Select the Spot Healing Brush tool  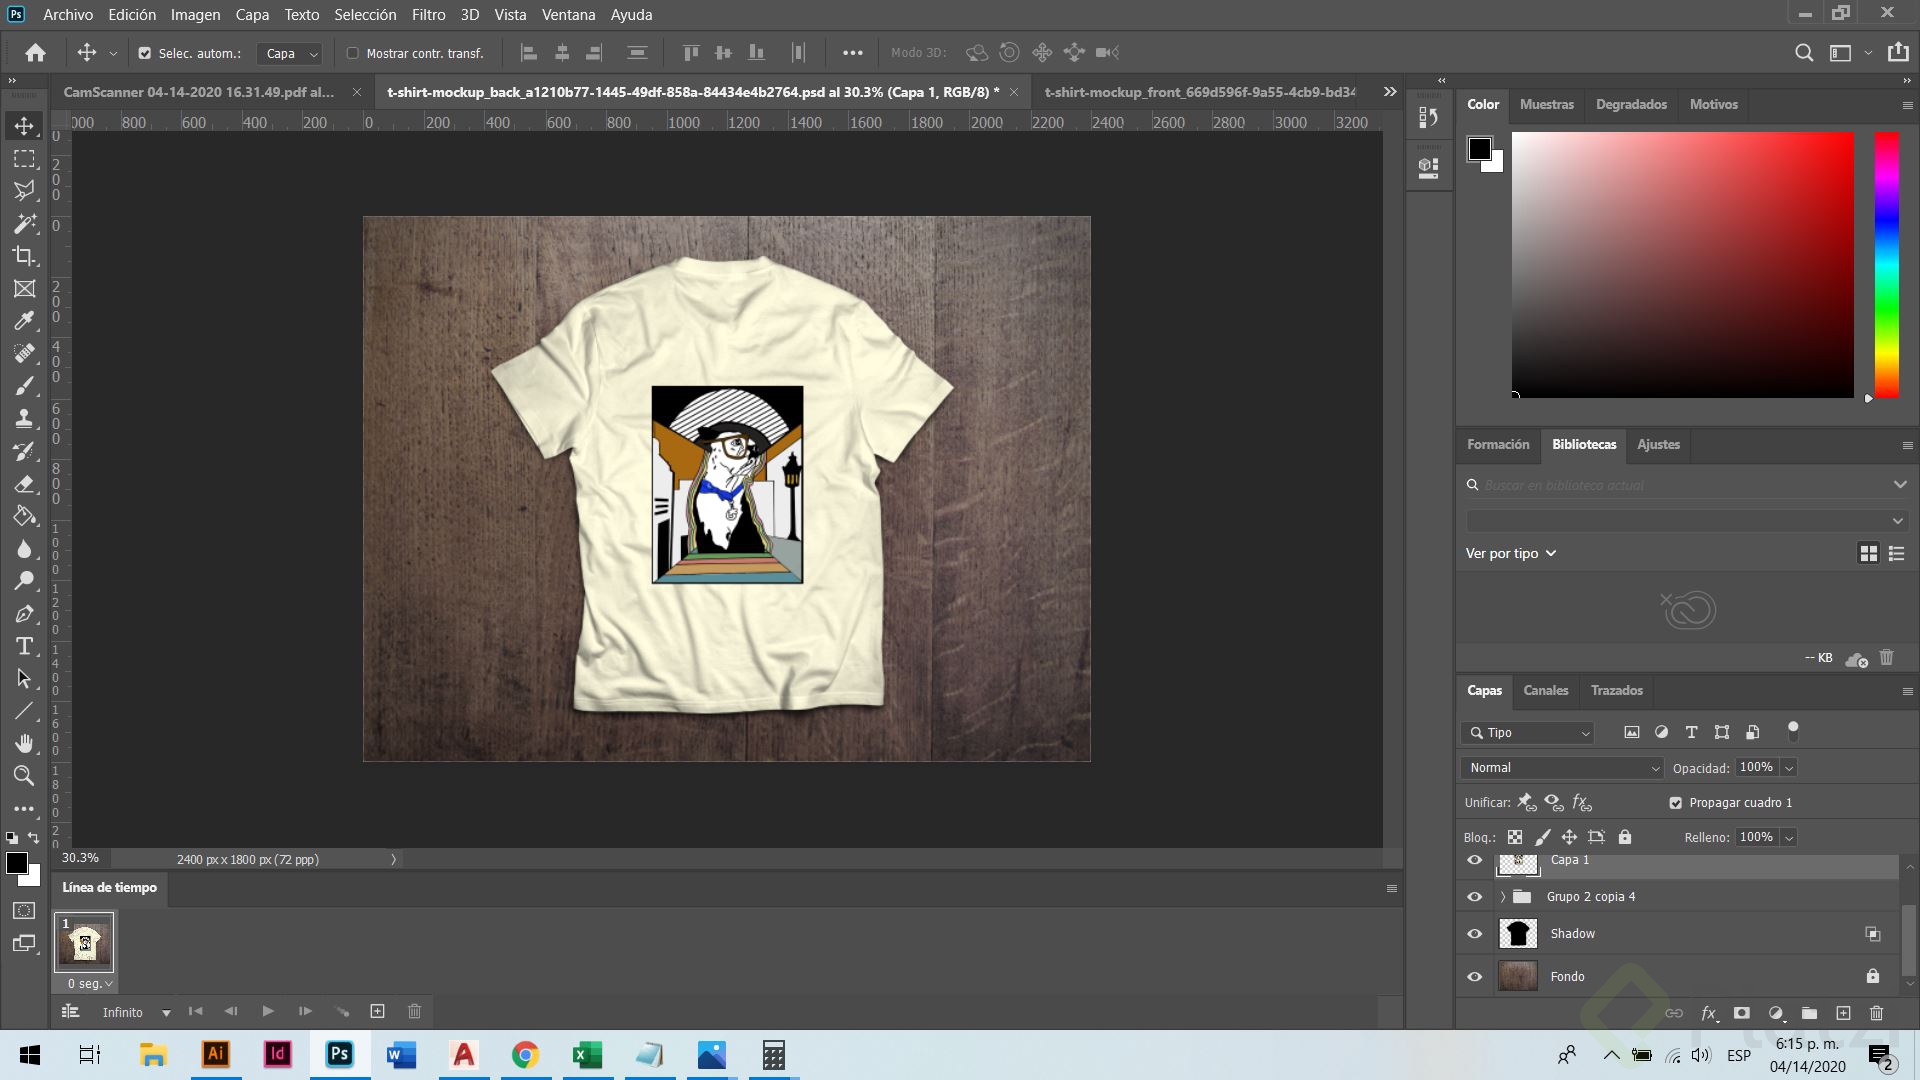[24, 354]
